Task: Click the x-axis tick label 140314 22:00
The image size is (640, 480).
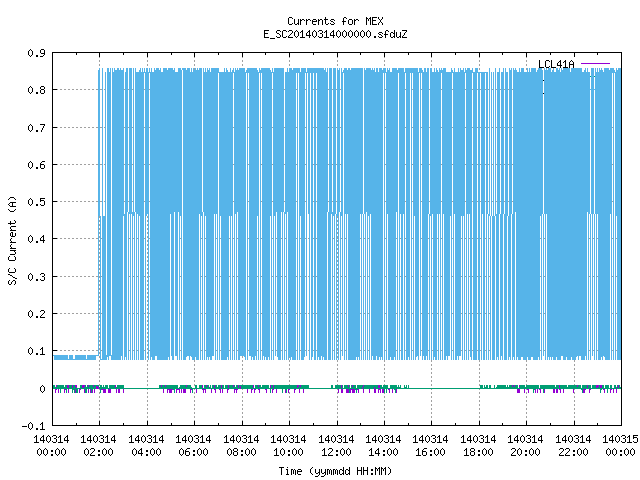Action: 573,446
